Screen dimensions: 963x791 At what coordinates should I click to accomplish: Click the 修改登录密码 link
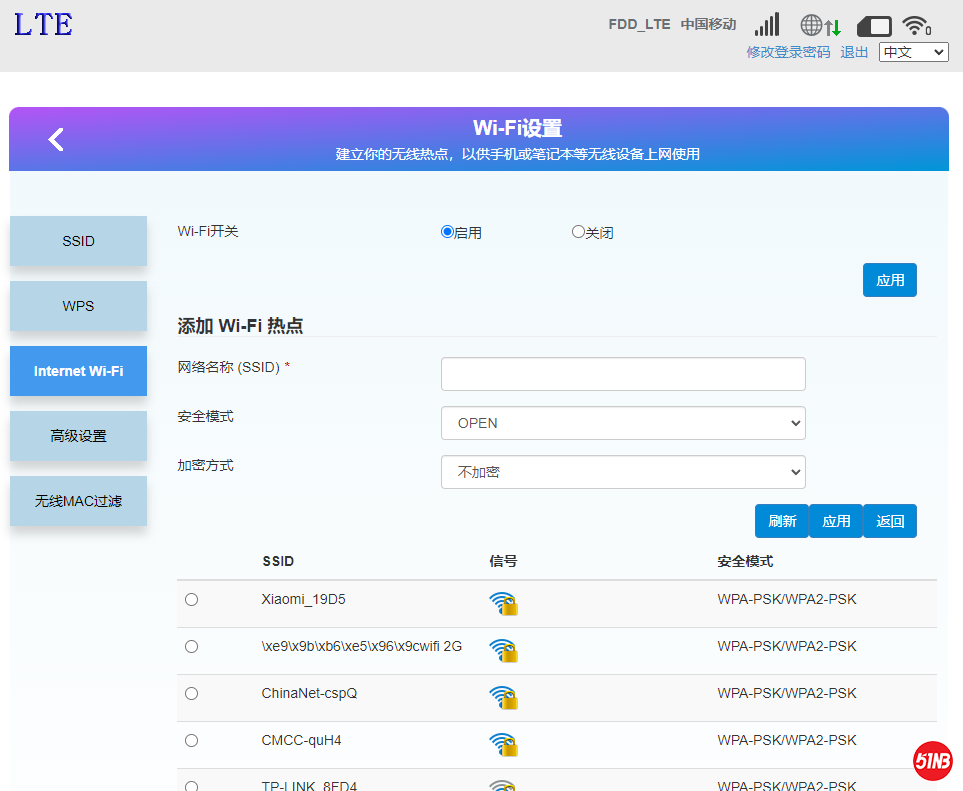tap(788, 52)
